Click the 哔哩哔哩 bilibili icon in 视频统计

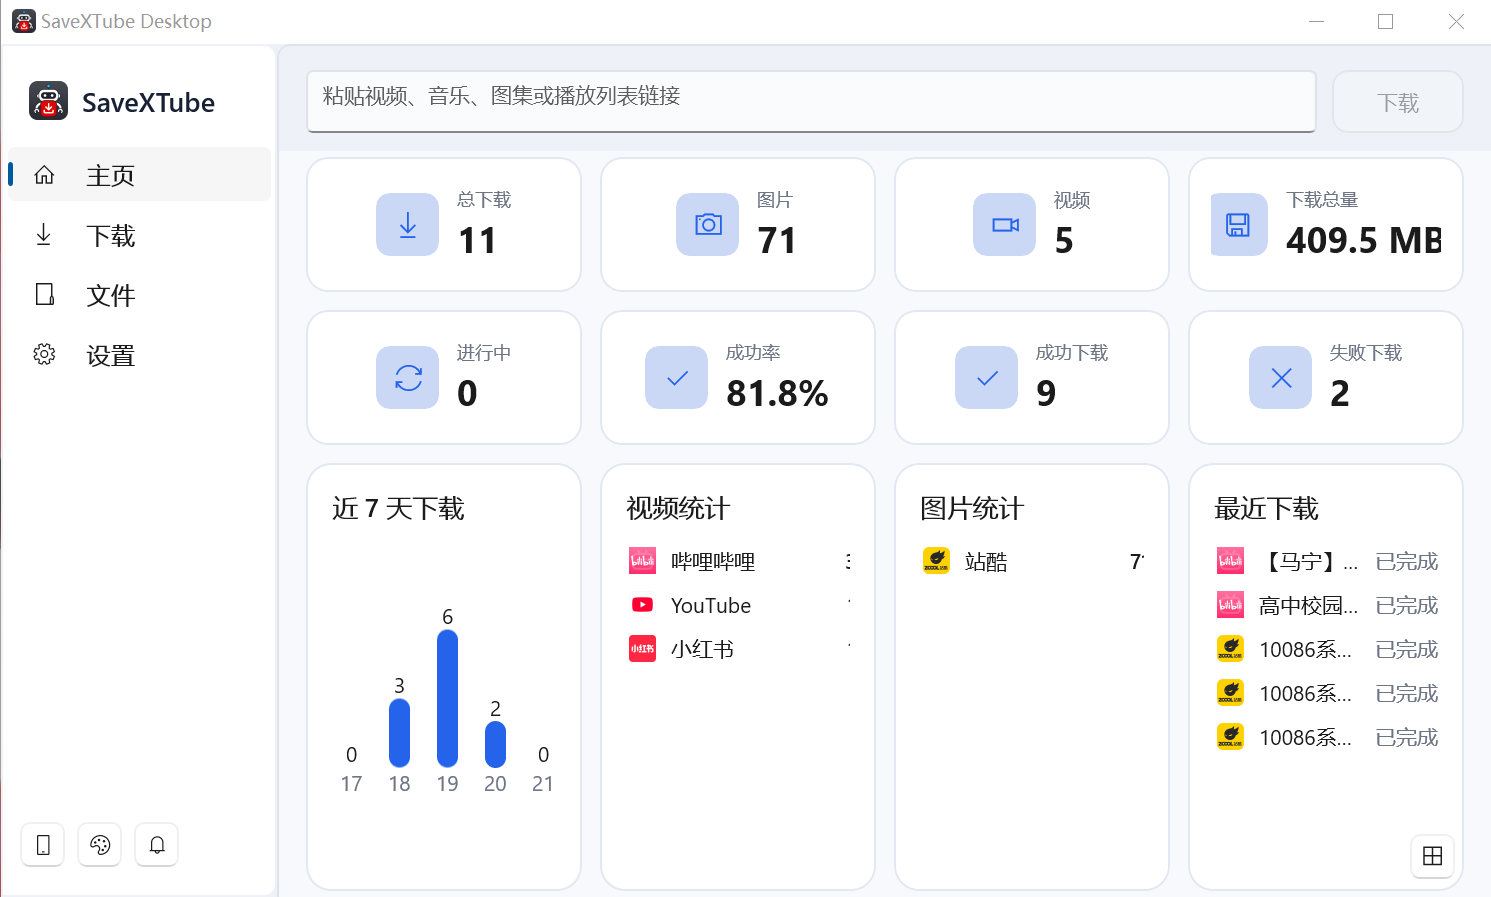(642, 561)
